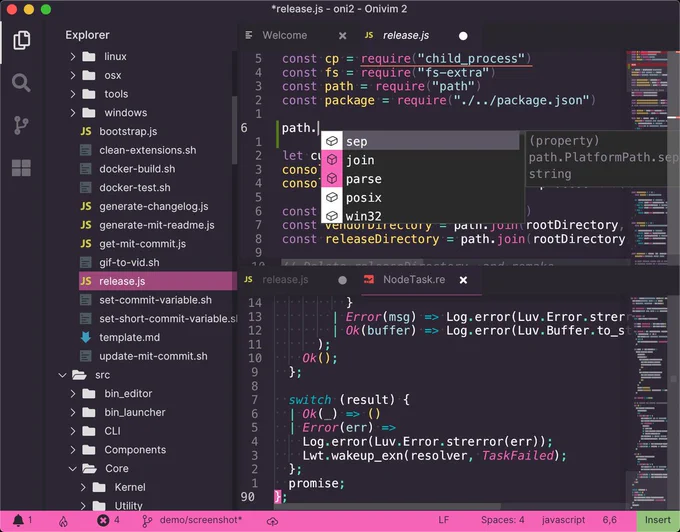Collapse the Core folder chevron
The image size is (680, 532).
coord(72,469)
